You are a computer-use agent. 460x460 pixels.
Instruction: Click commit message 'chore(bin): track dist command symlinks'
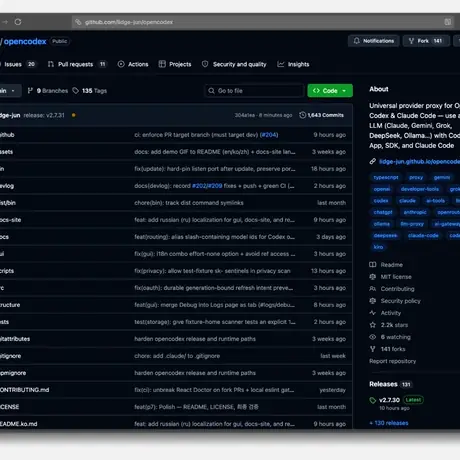point(189,203)
